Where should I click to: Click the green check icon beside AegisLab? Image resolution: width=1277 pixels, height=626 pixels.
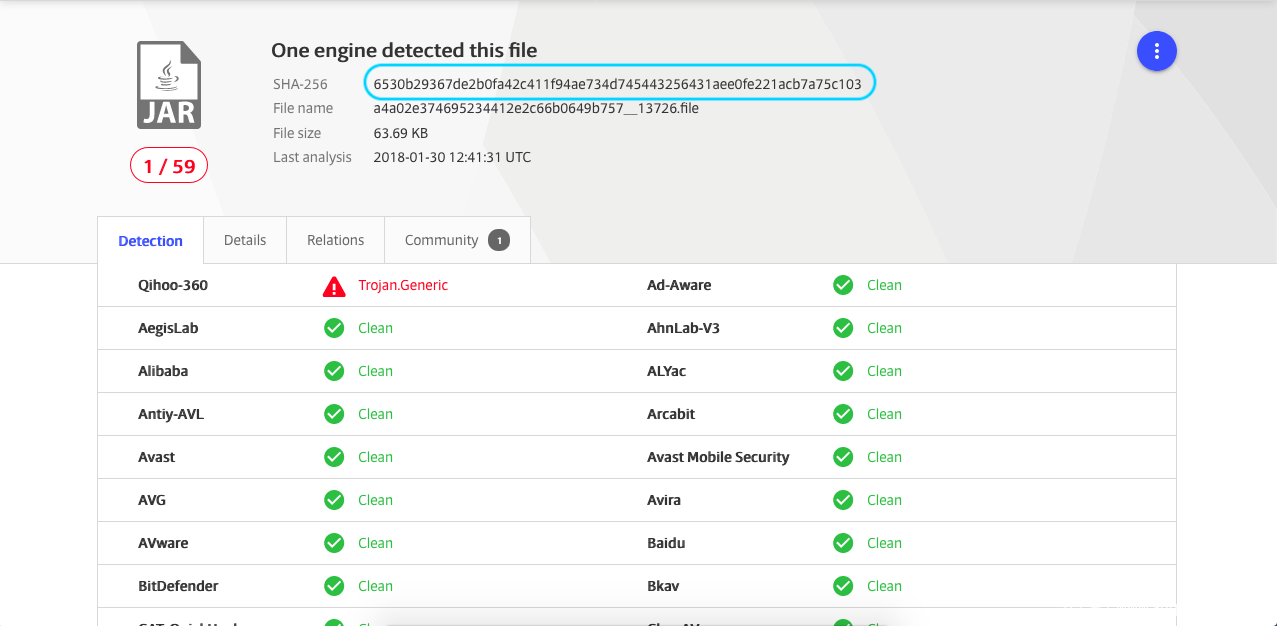334,328
